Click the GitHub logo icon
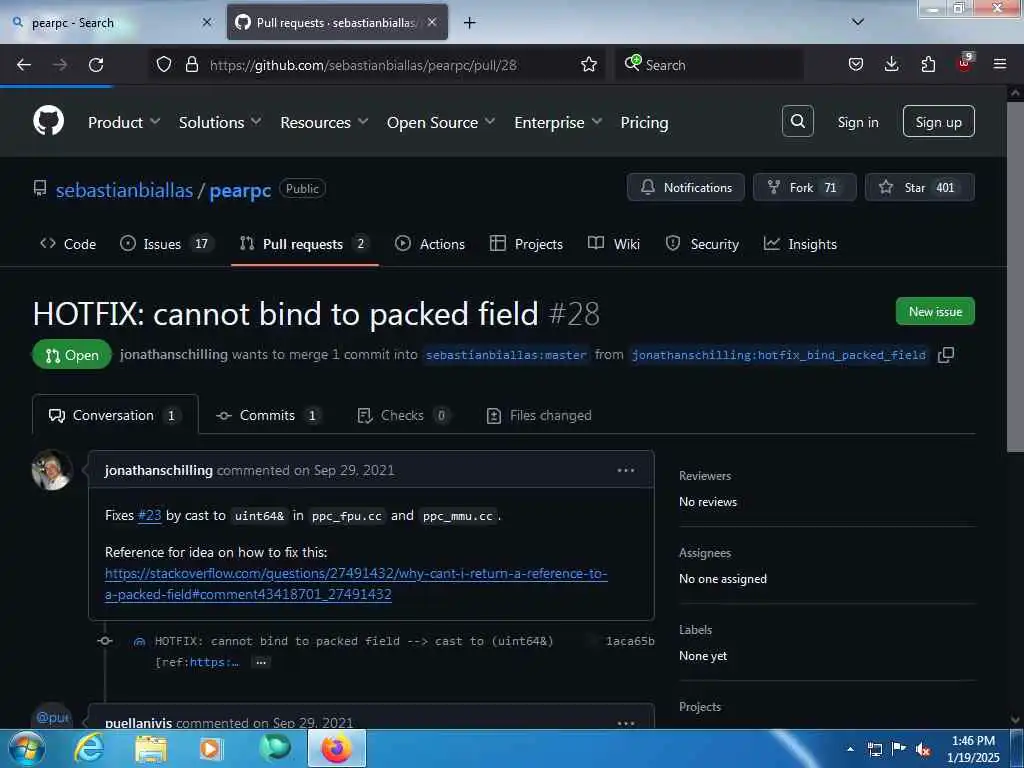The image size is (1024, 768). click(x=48, y=121)
